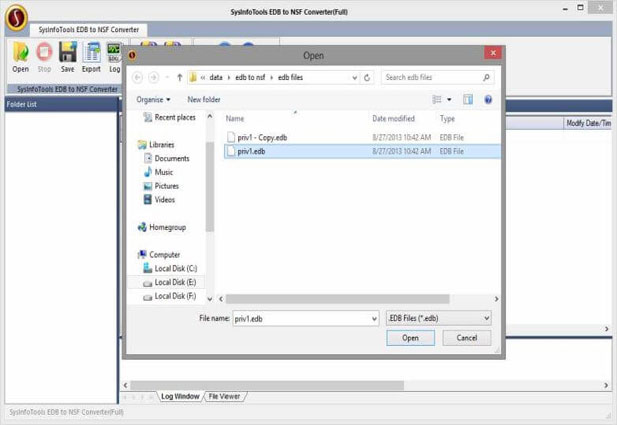Screen dimensions: 617x425
Task: Open Local Disk (C:)
Action: (x=170, y=268)
